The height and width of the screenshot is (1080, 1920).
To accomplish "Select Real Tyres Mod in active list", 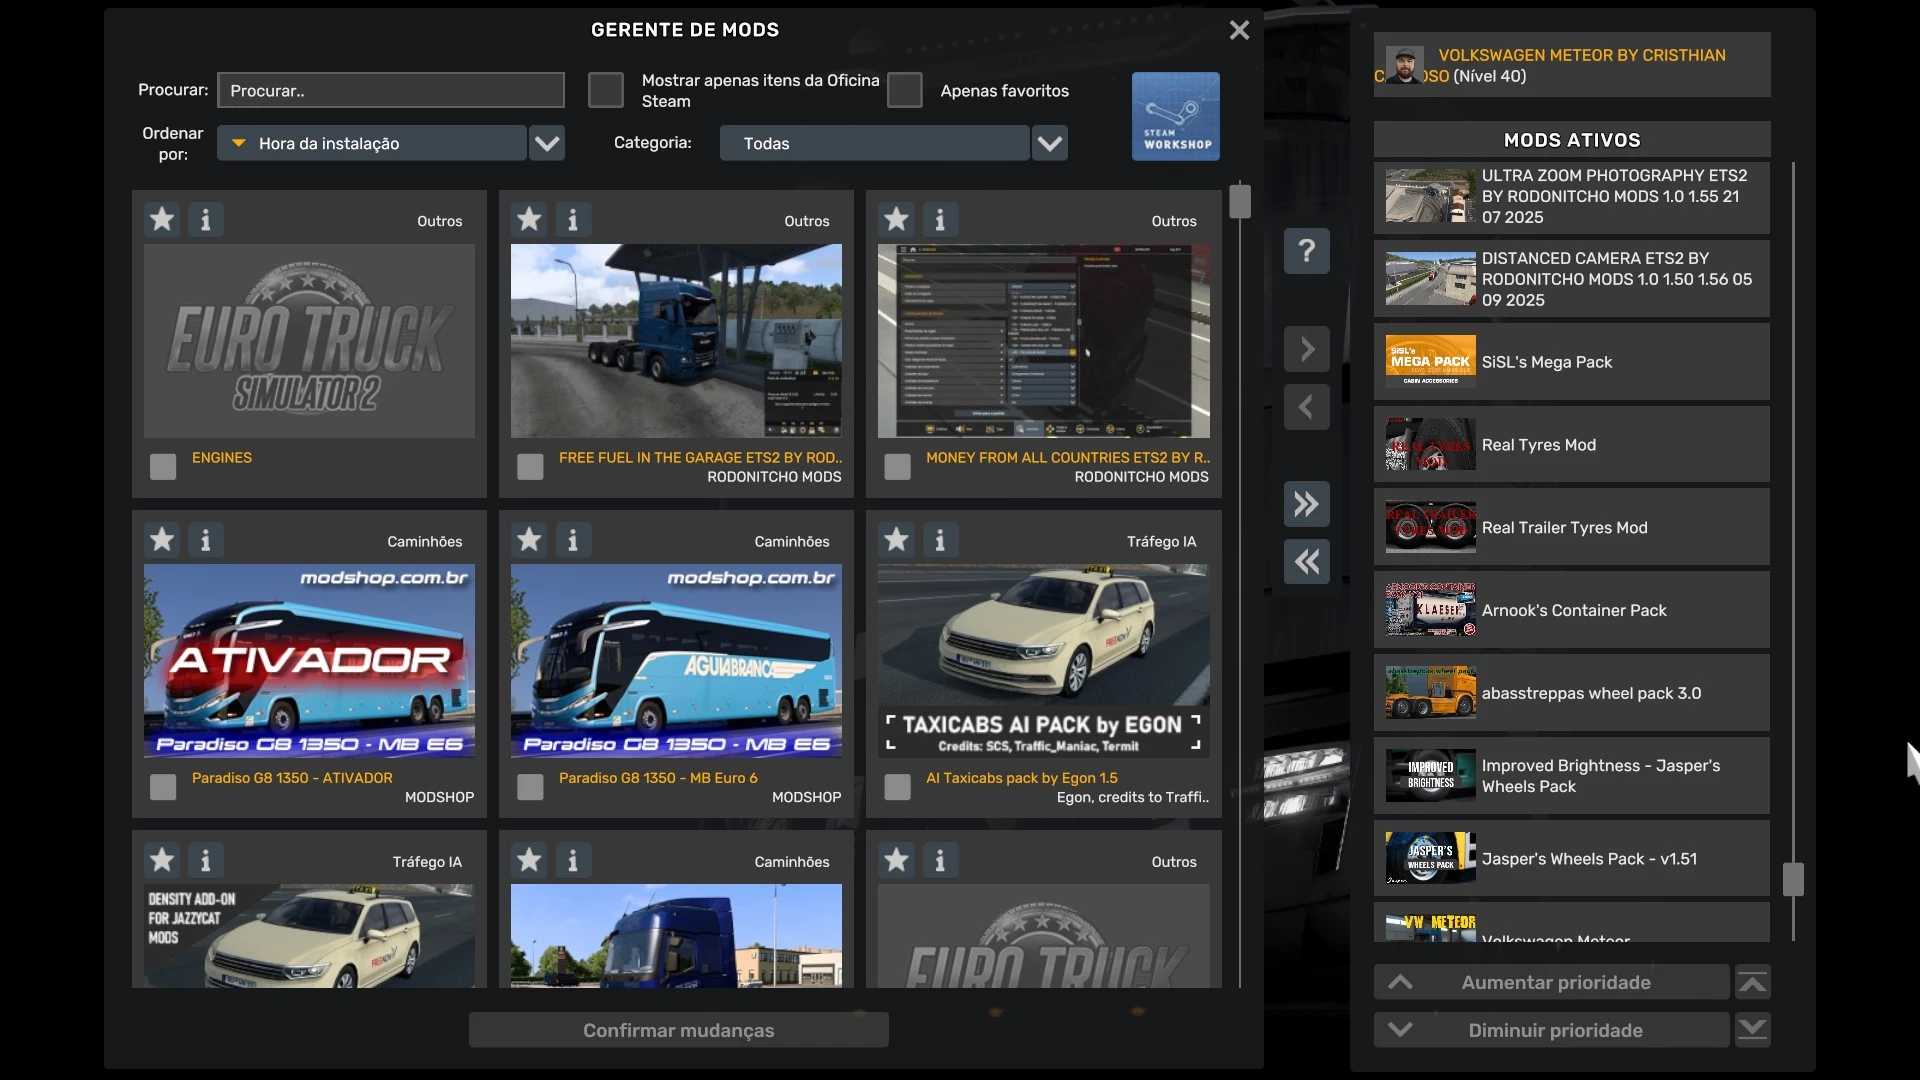I will coord(1571,445).
